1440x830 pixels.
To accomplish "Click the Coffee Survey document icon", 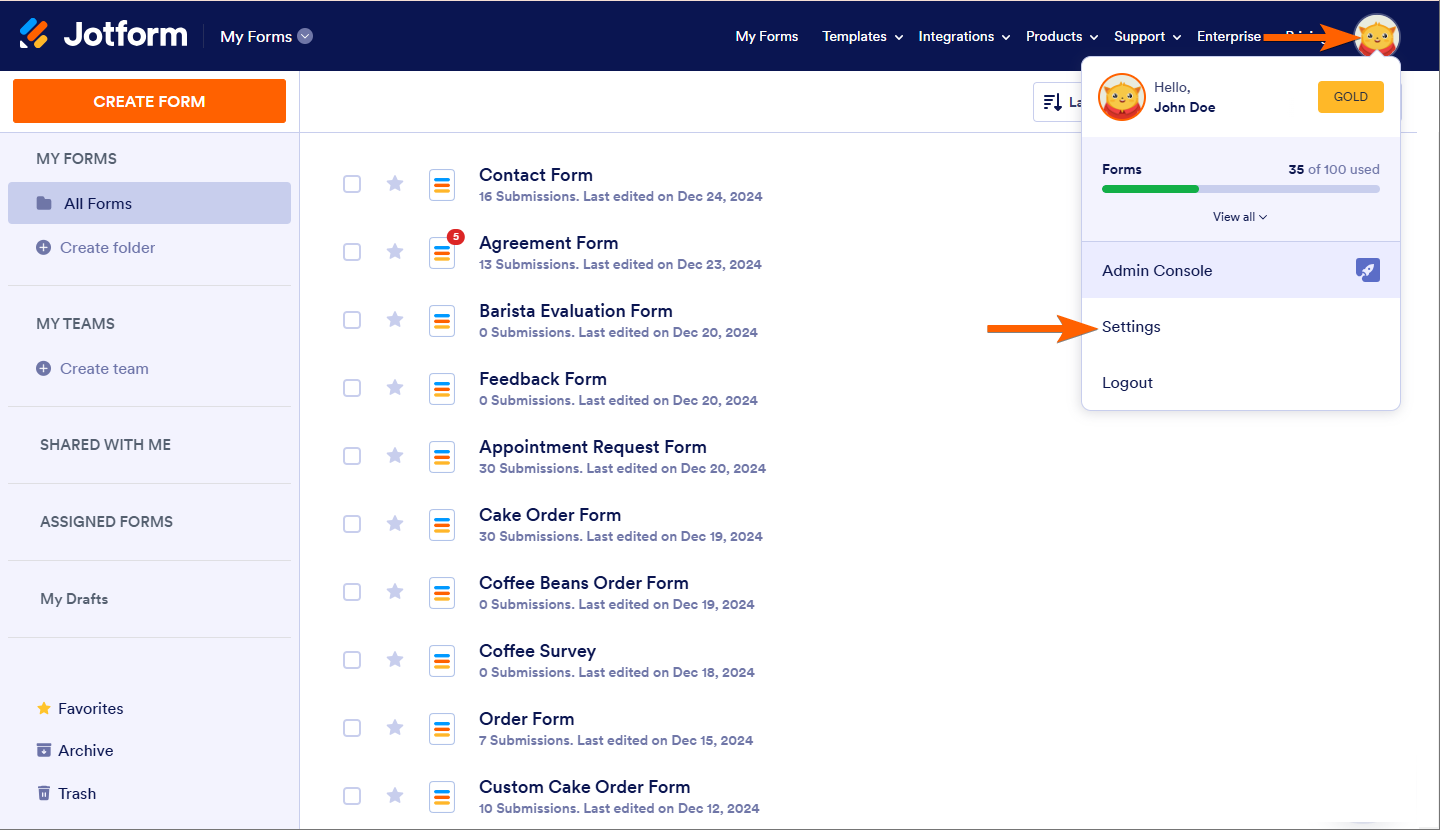I will pos(442,660).
